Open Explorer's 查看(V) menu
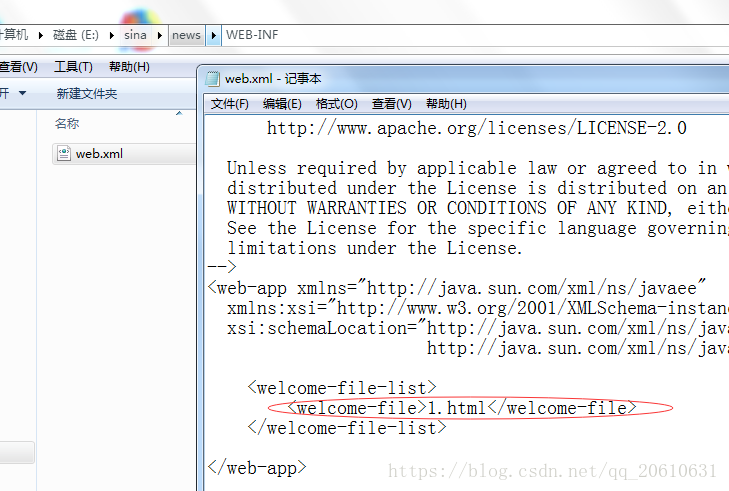729x491 pixels. (19, 67)
